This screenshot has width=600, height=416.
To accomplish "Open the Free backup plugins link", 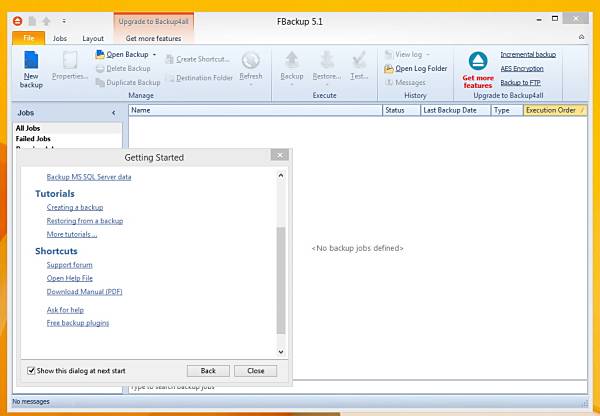I will pos(78,323).
